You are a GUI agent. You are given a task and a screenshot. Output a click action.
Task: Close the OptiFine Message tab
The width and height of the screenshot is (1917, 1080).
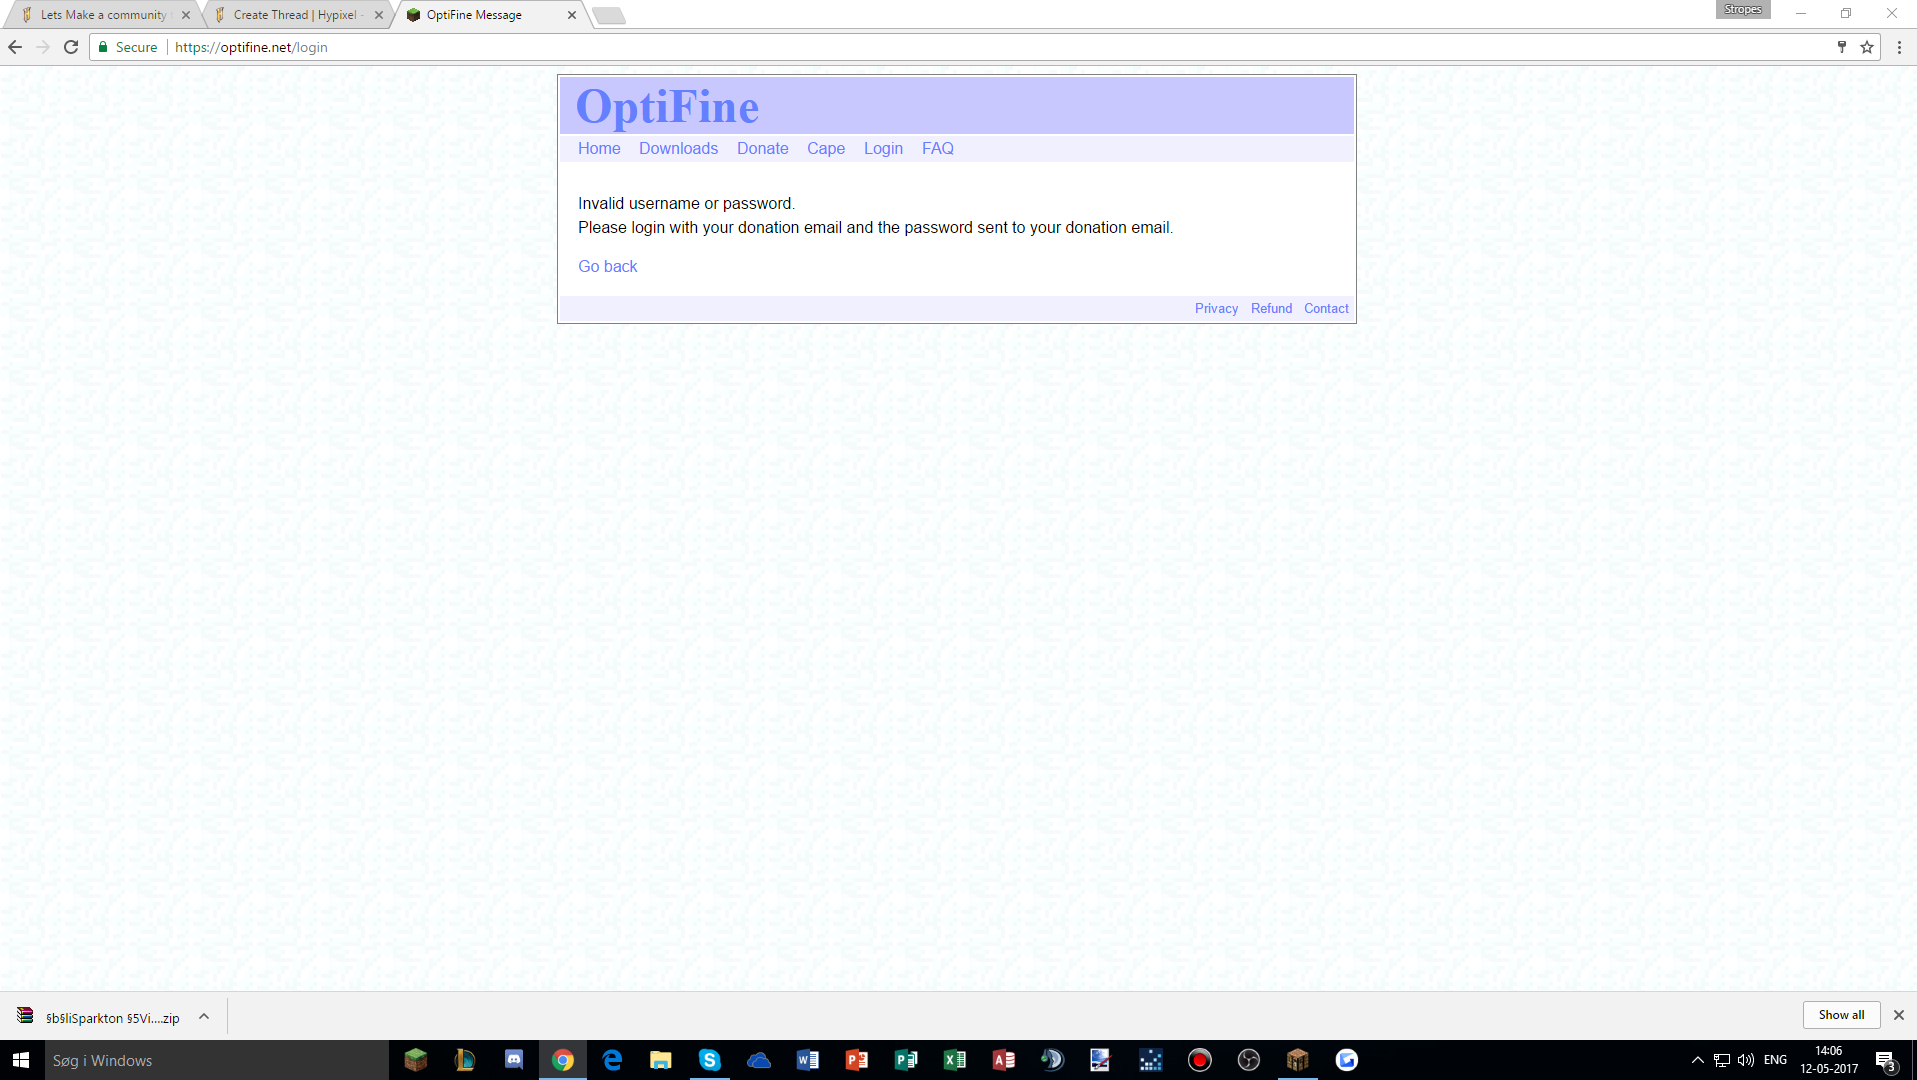click(x=572, y=15)
